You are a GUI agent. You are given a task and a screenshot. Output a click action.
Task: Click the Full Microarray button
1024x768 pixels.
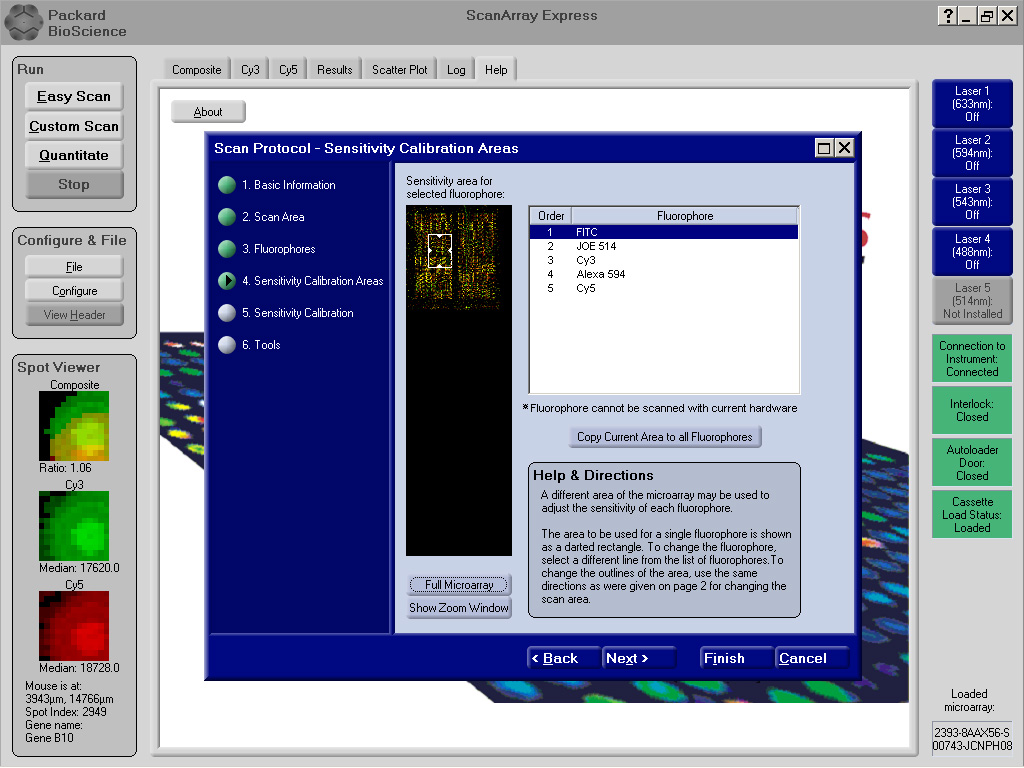(x=459, y=584)
